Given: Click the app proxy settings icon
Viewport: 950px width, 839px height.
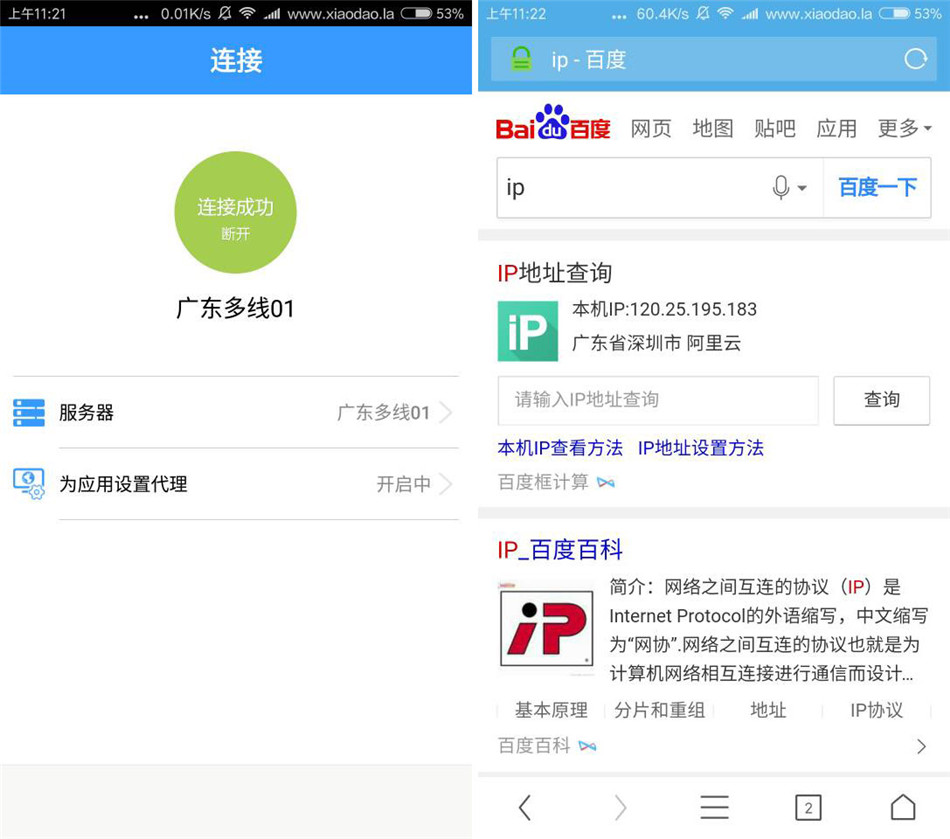Looking at the screenshot, I should [x=28, y=483].
